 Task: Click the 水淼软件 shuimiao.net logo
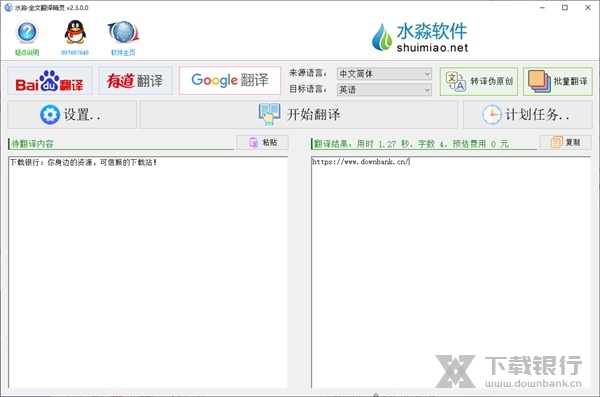point(419,37)
